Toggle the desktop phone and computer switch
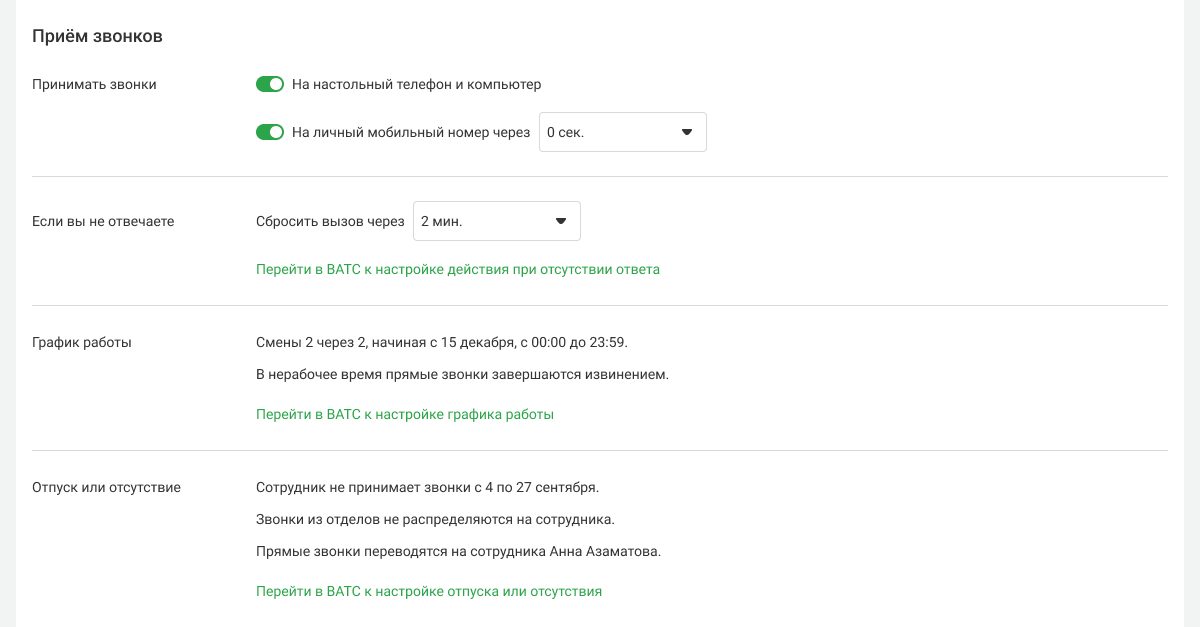Image resolution: width=1200 pixels, height=627 pixels. tap(270, 85)
